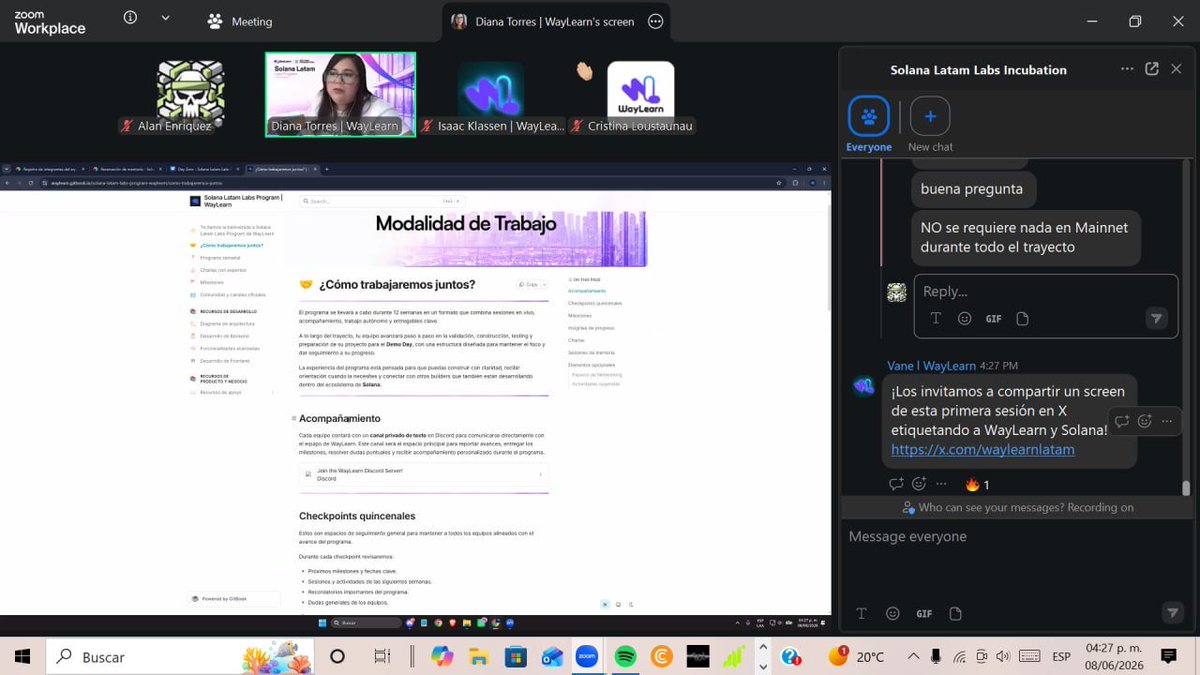Screen dimensions: 1200x675
Task: Select Cristina Loustaunau video thumbnail
Action: [x=641, y=94]
